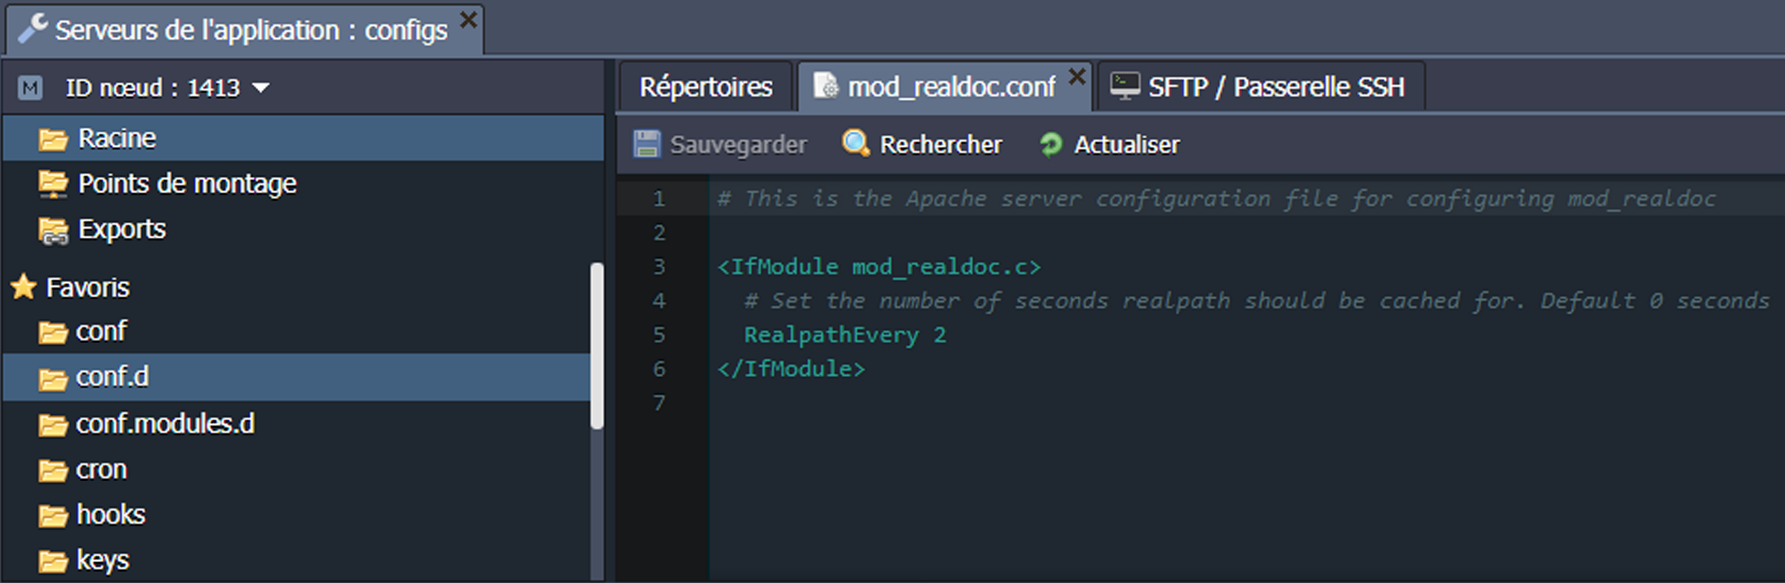Click the file tree vertical scrollbar
This screenshot has width=1785, height=583.
pos(597,345)
